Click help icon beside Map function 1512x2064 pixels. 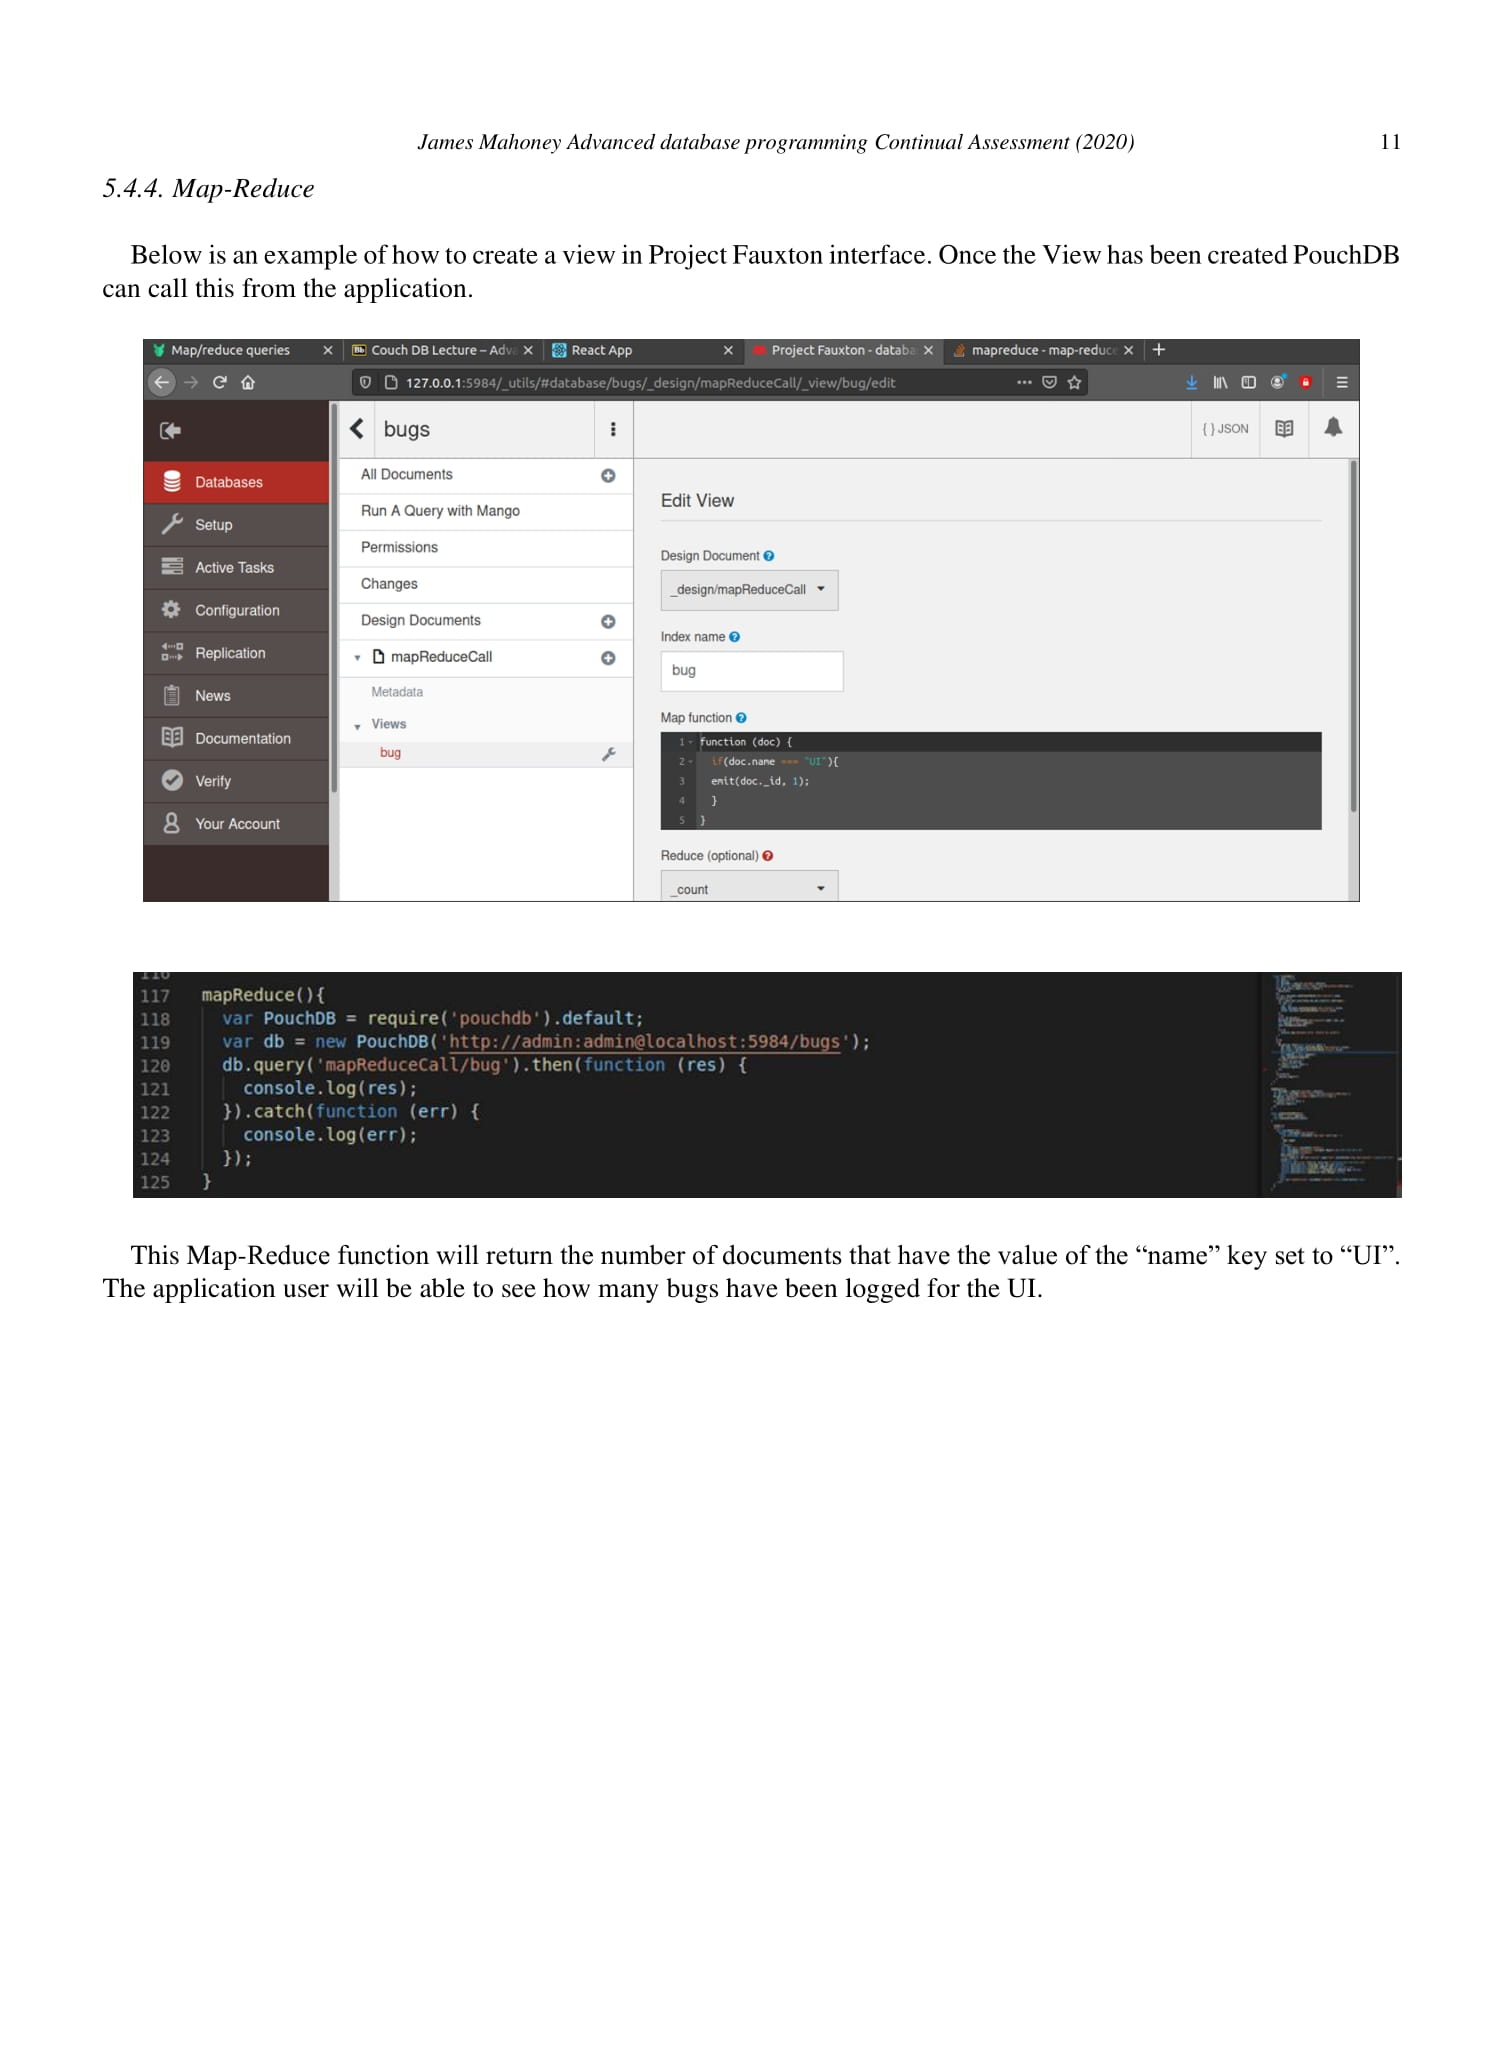(741, 718)
